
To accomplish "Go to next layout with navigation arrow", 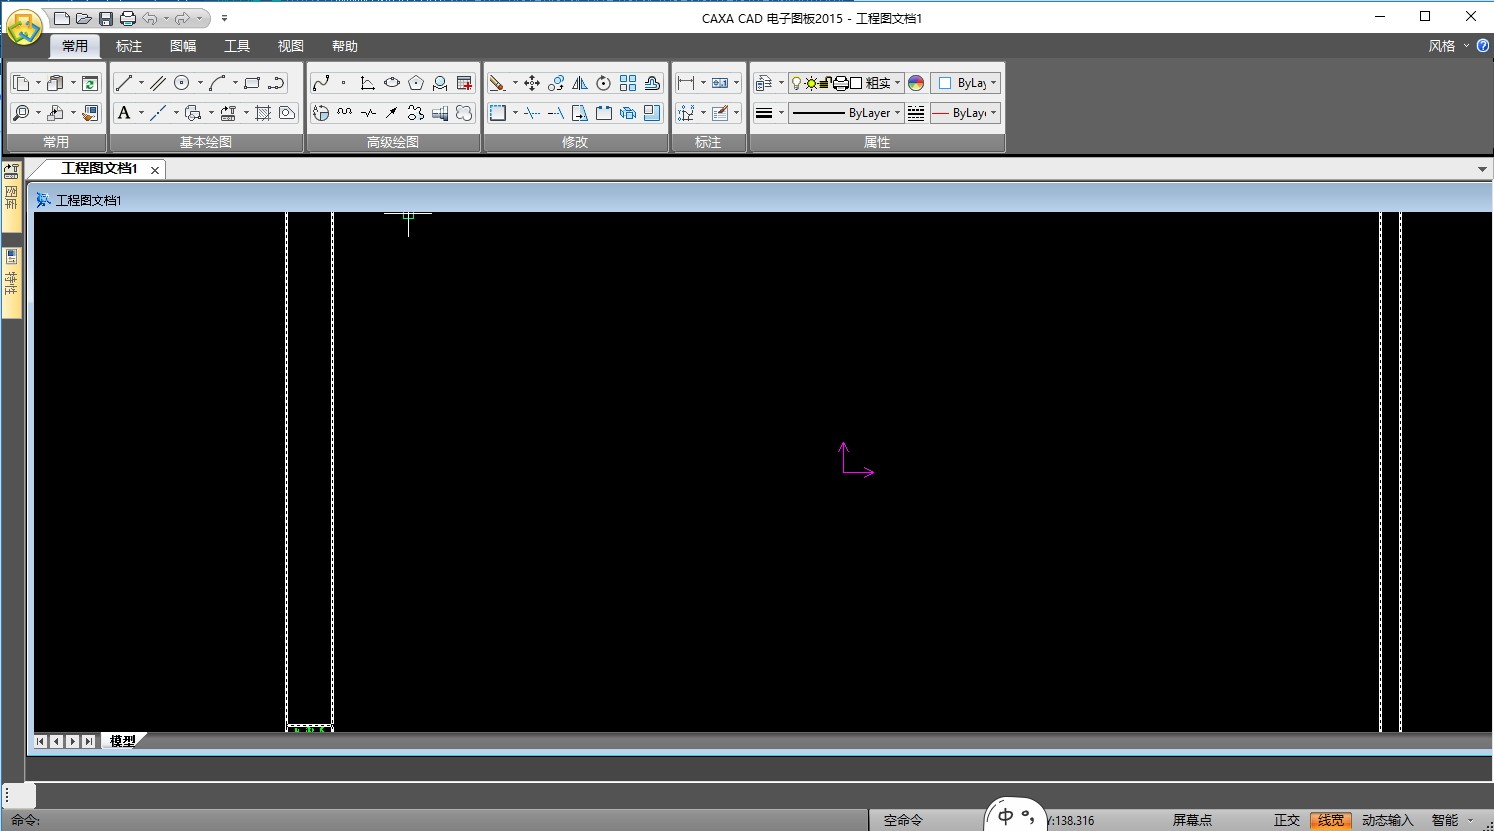I will click(x=72, y=741).
